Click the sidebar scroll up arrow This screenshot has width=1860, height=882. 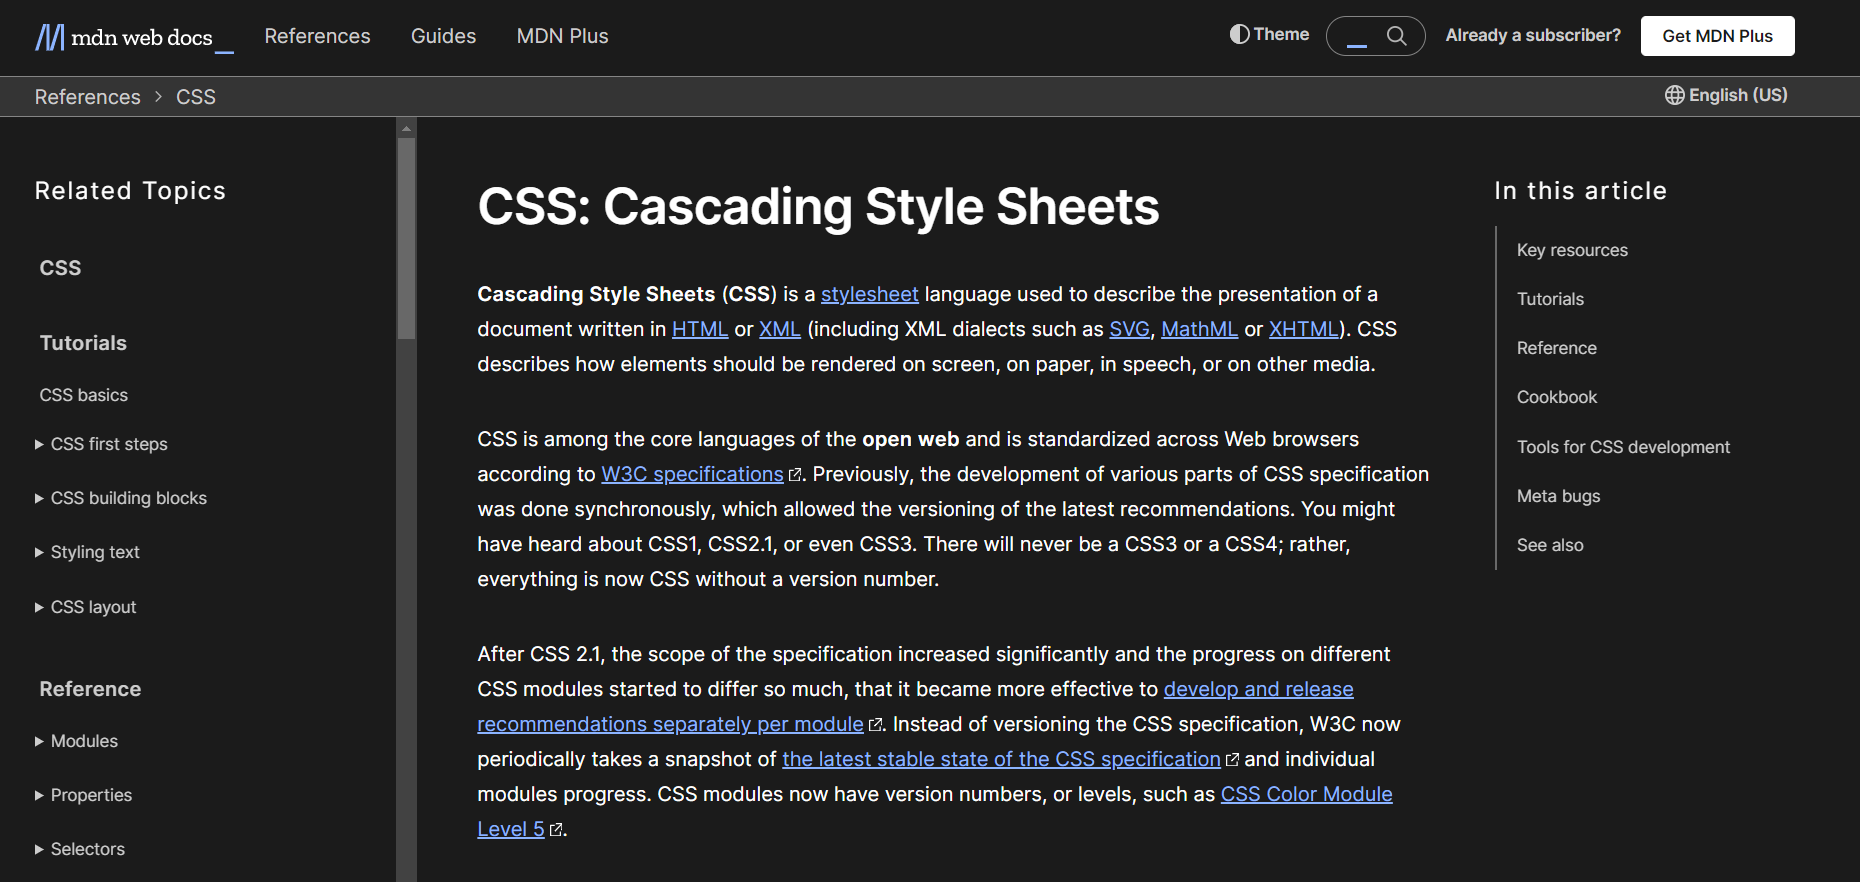pos(406,128)
